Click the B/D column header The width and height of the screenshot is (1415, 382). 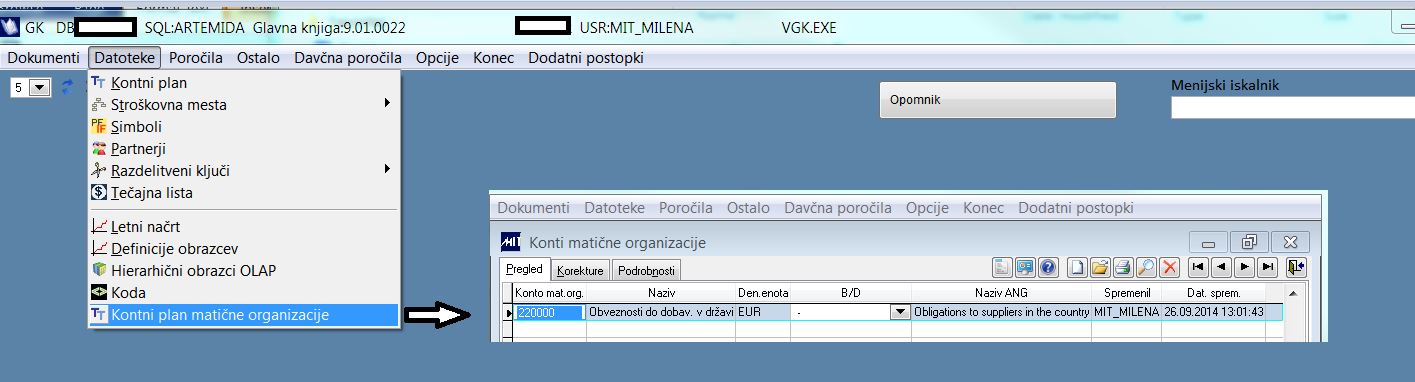[x=850, y=293]
